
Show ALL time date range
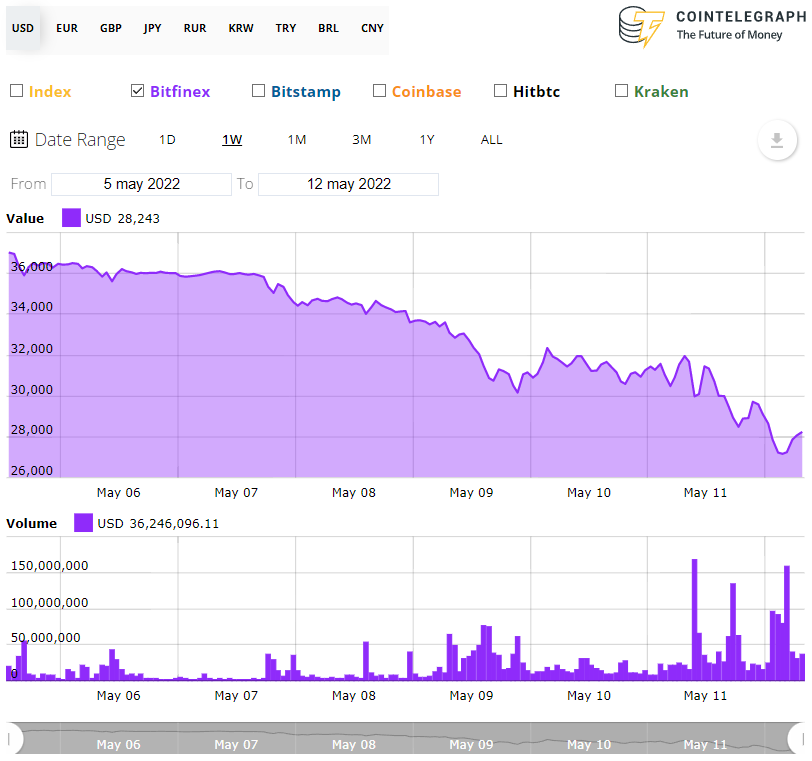(x=491, y=140)
